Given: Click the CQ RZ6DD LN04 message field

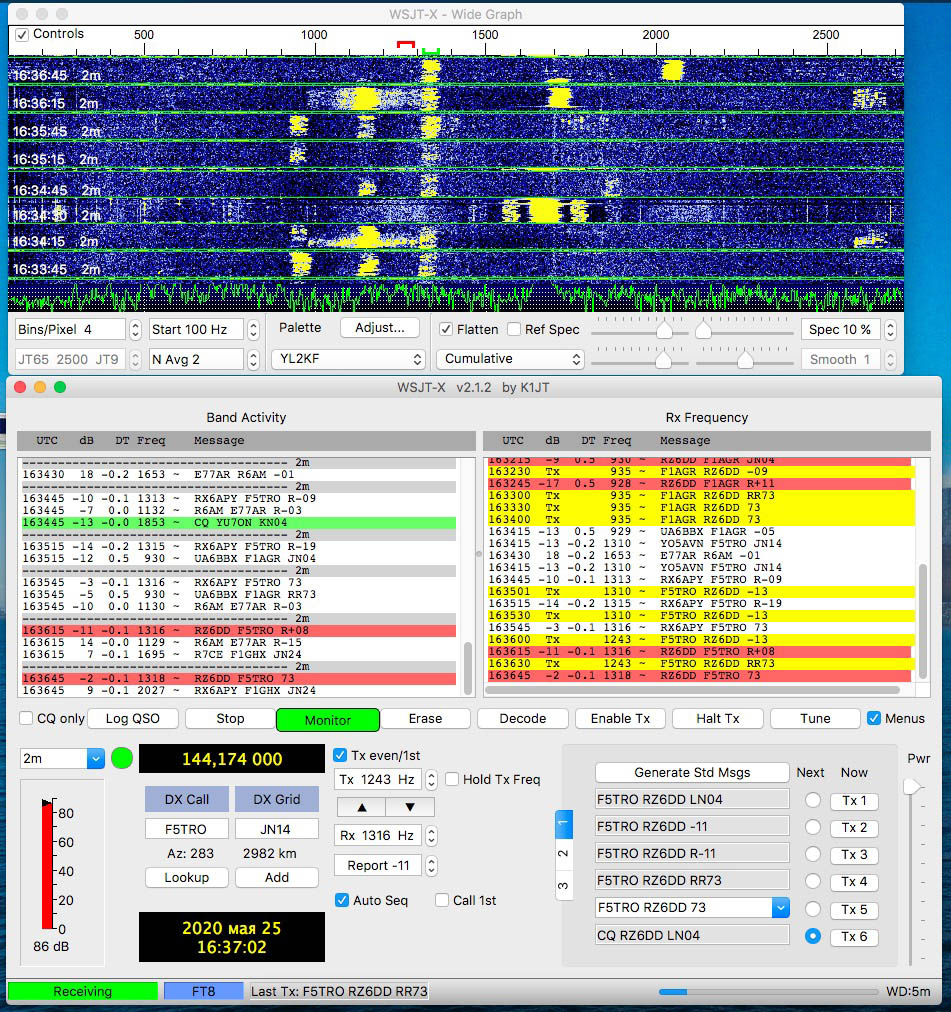Looking at the screenshot, I should [x=692, y=935].
